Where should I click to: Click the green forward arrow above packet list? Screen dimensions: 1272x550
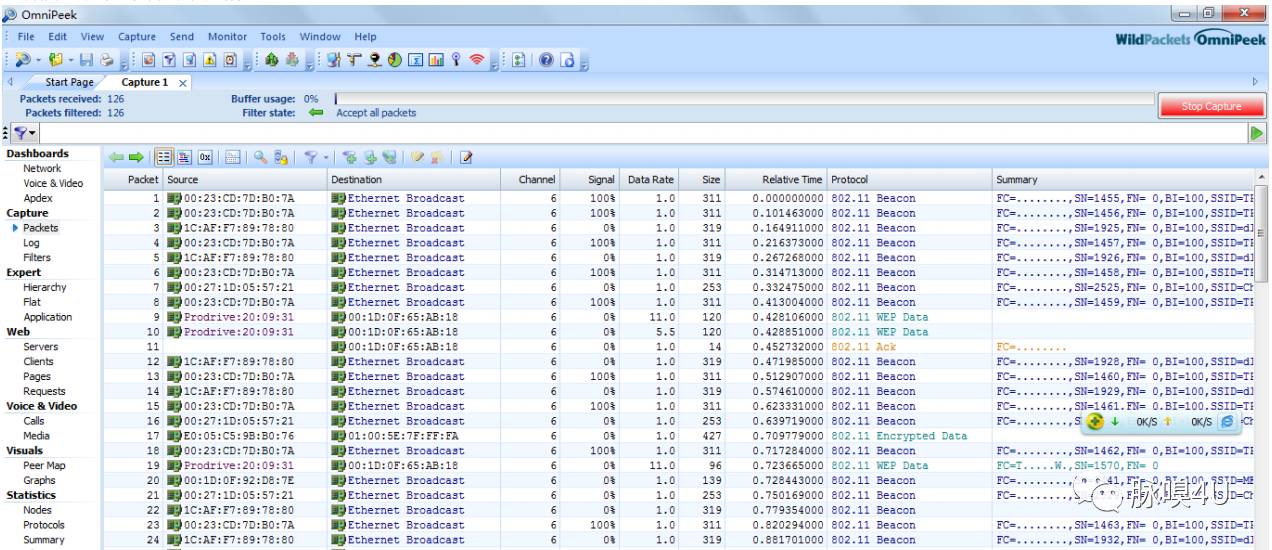pos(136,157)
